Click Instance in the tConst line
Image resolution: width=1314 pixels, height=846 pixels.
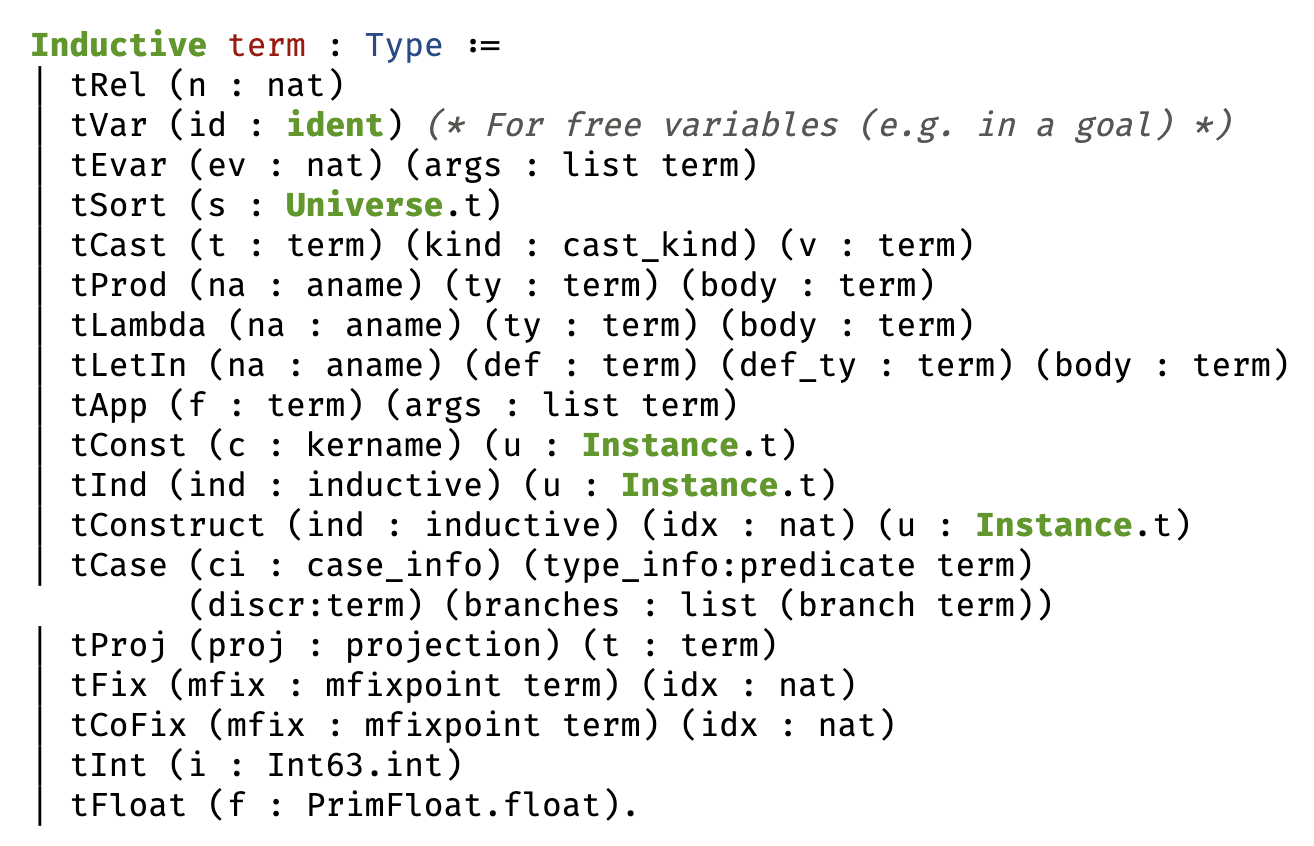pyautogui.click(x=661, y=446)
